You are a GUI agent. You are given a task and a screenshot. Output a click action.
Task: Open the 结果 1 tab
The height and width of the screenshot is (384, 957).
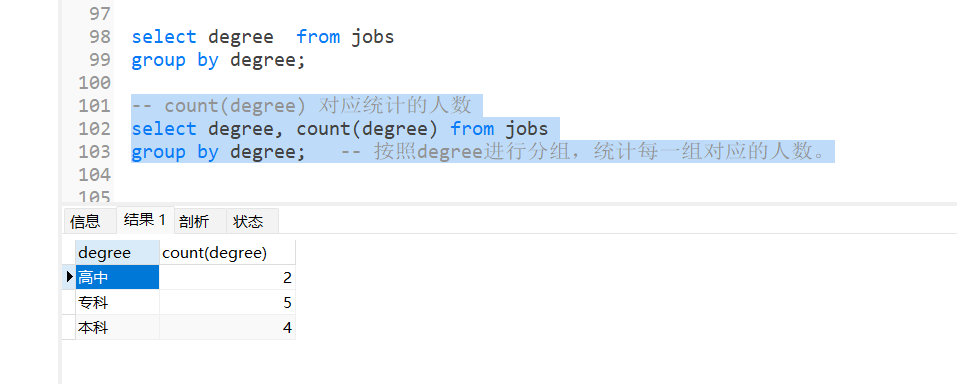pyautogui.click(x=145, y=220)
